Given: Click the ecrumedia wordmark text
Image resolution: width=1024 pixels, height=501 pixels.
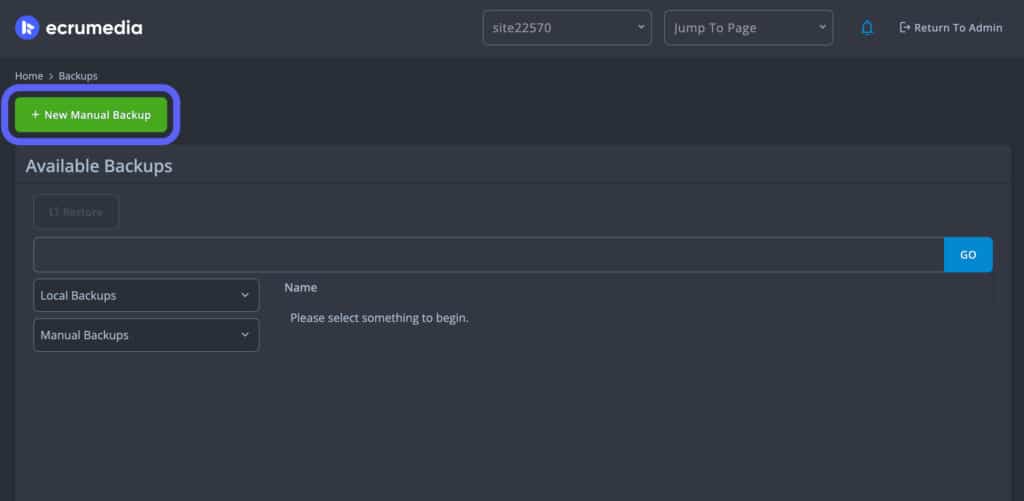Looking at the screenshot, I should (x=94, y=28).
